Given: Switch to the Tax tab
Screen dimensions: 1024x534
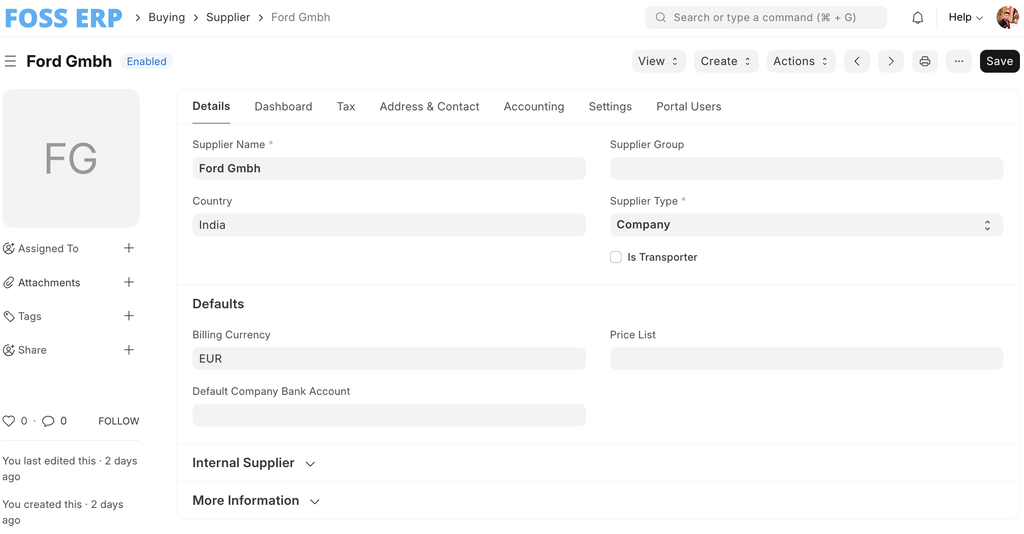Looking at the screenshot, I should pos(346,106).
